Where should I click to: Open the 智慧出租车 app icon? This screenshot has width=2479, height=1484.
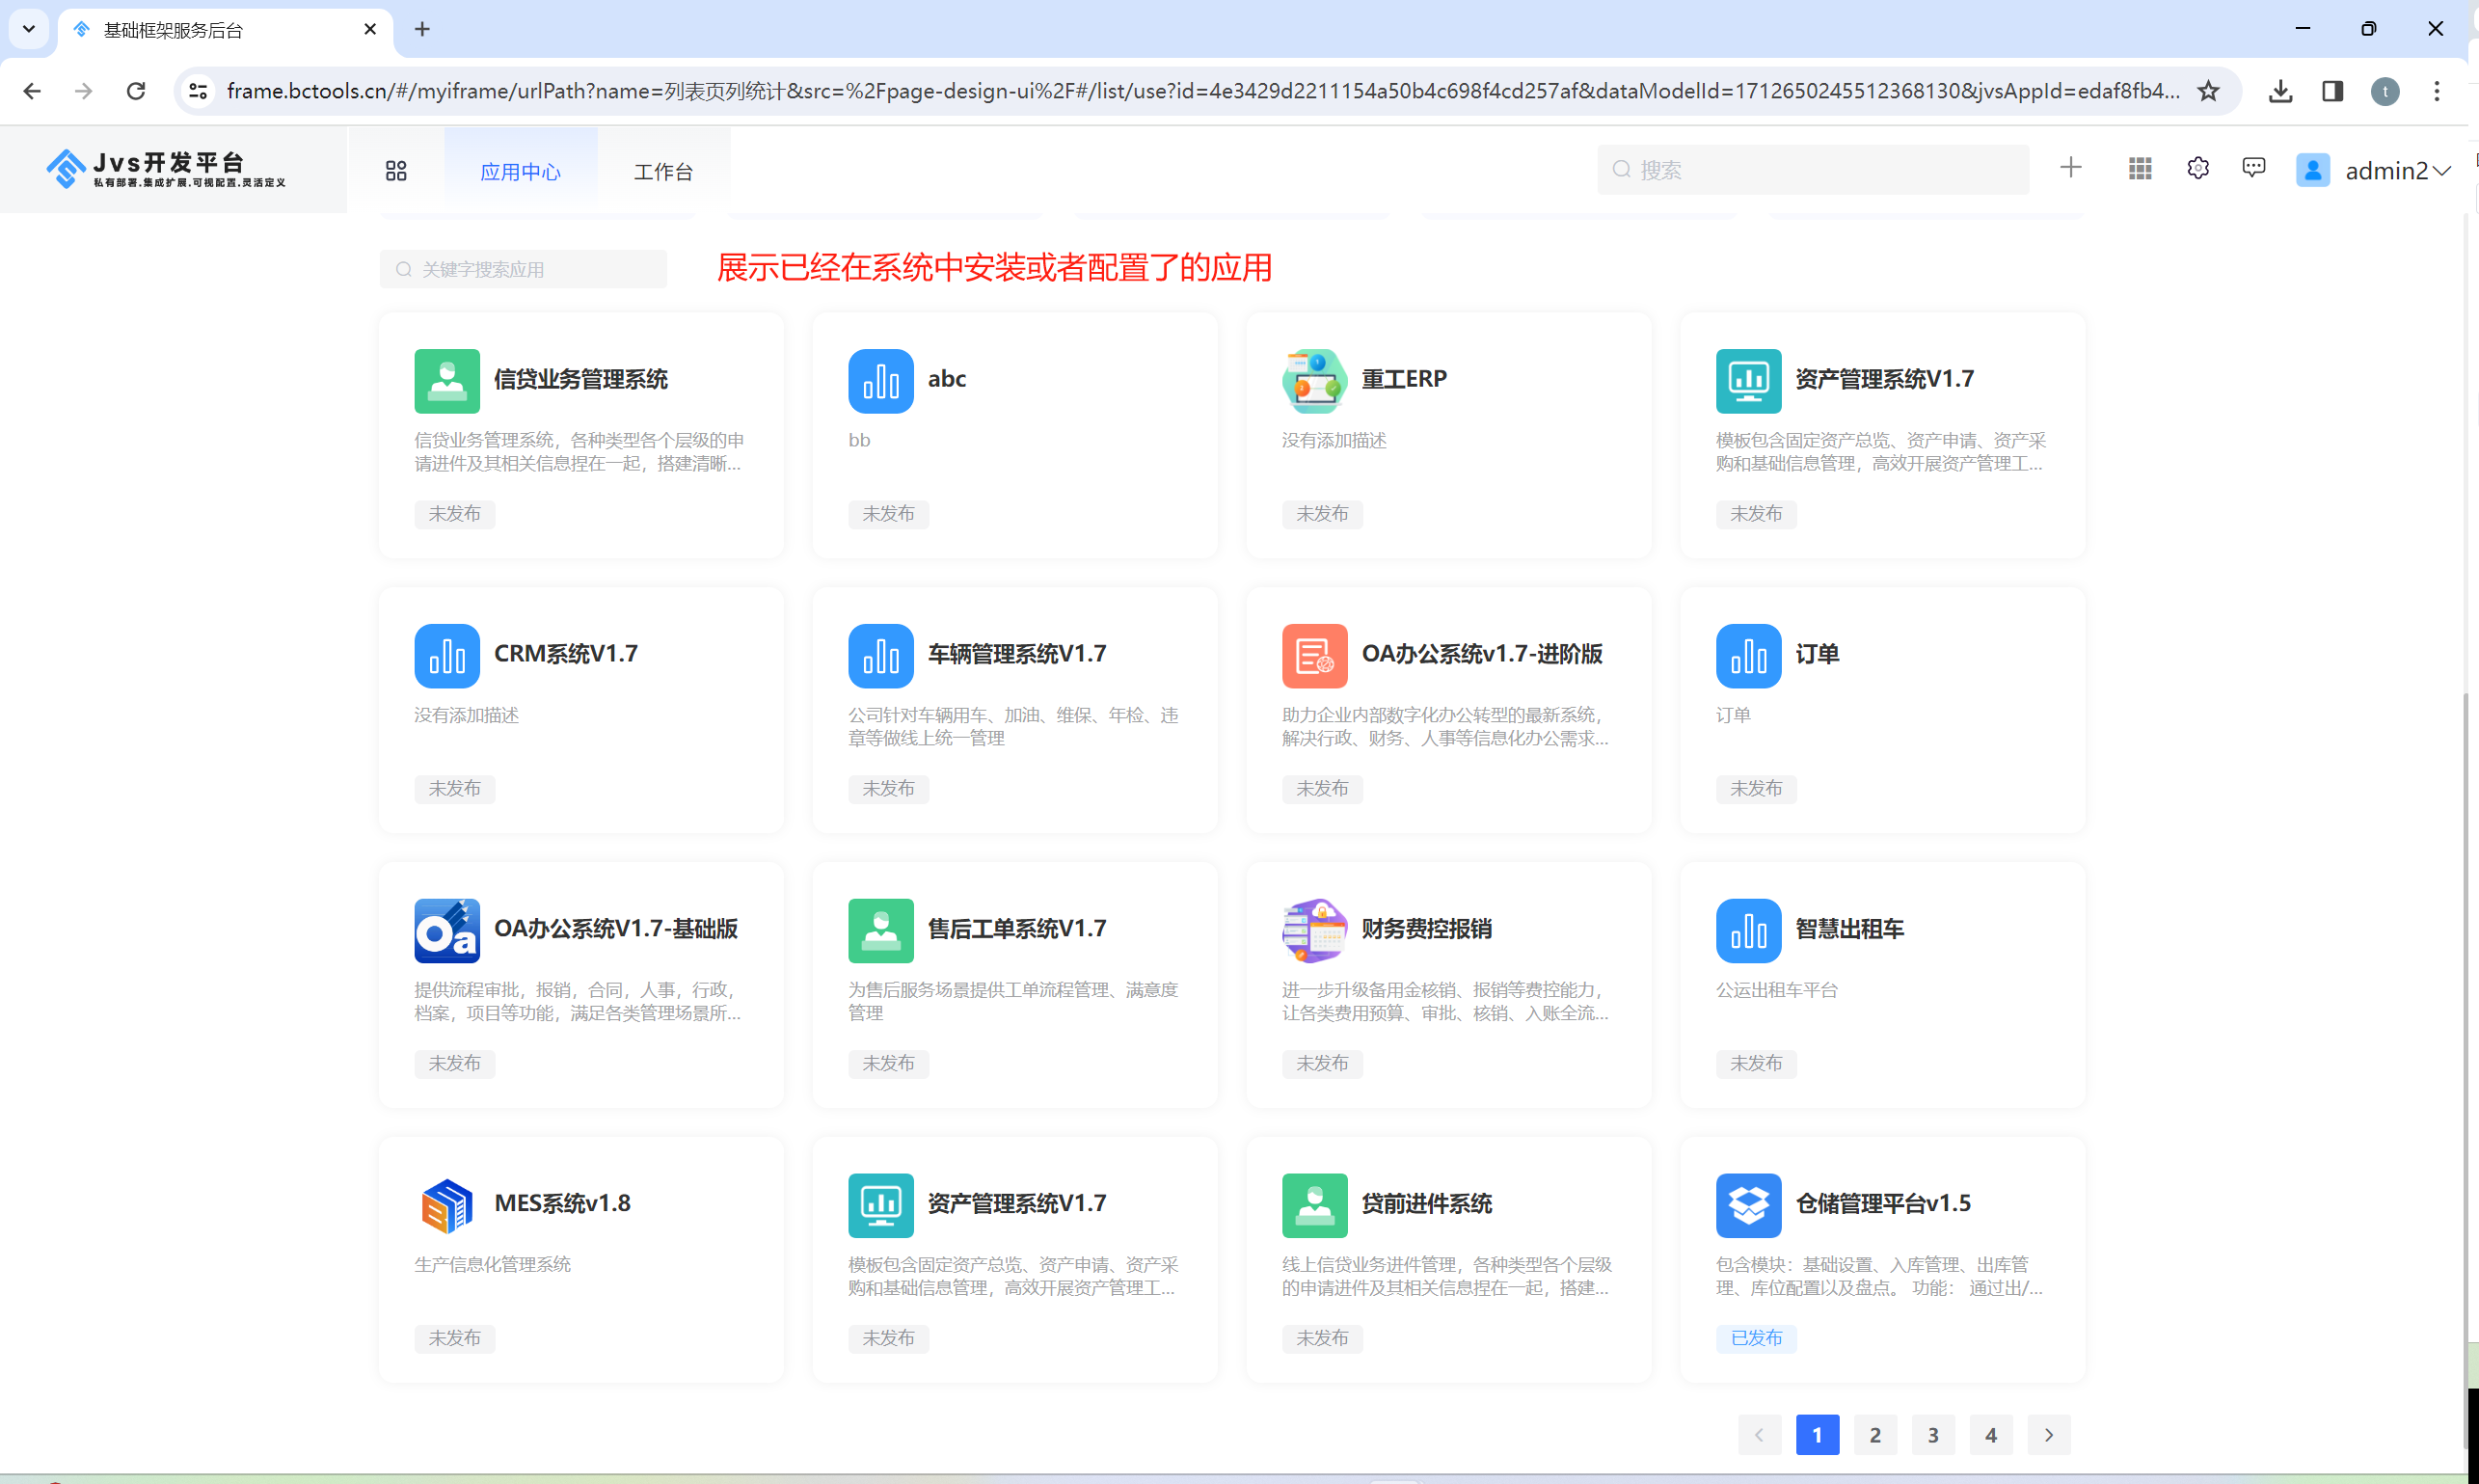click(1749, 931)
